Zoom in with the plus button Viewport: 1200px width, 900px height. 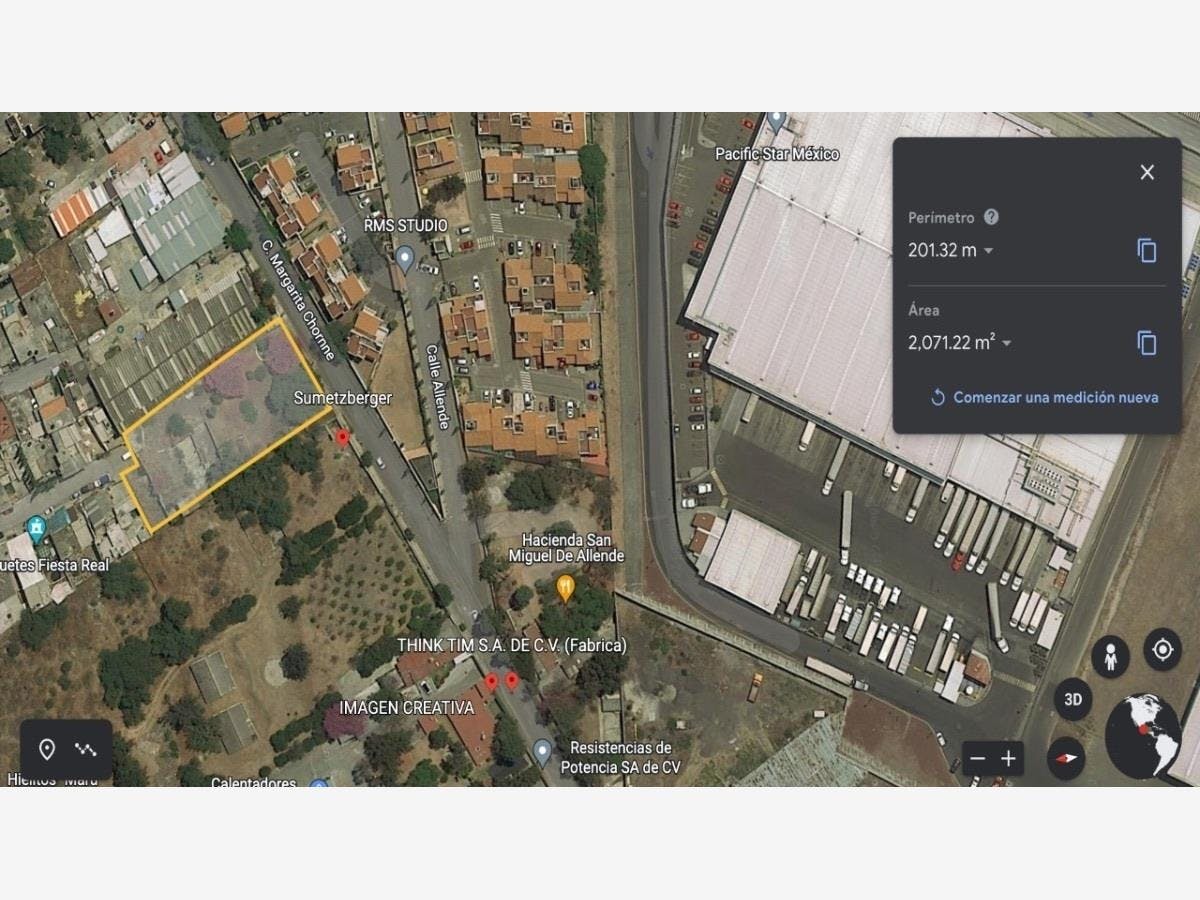click(x=1008, y=759)
